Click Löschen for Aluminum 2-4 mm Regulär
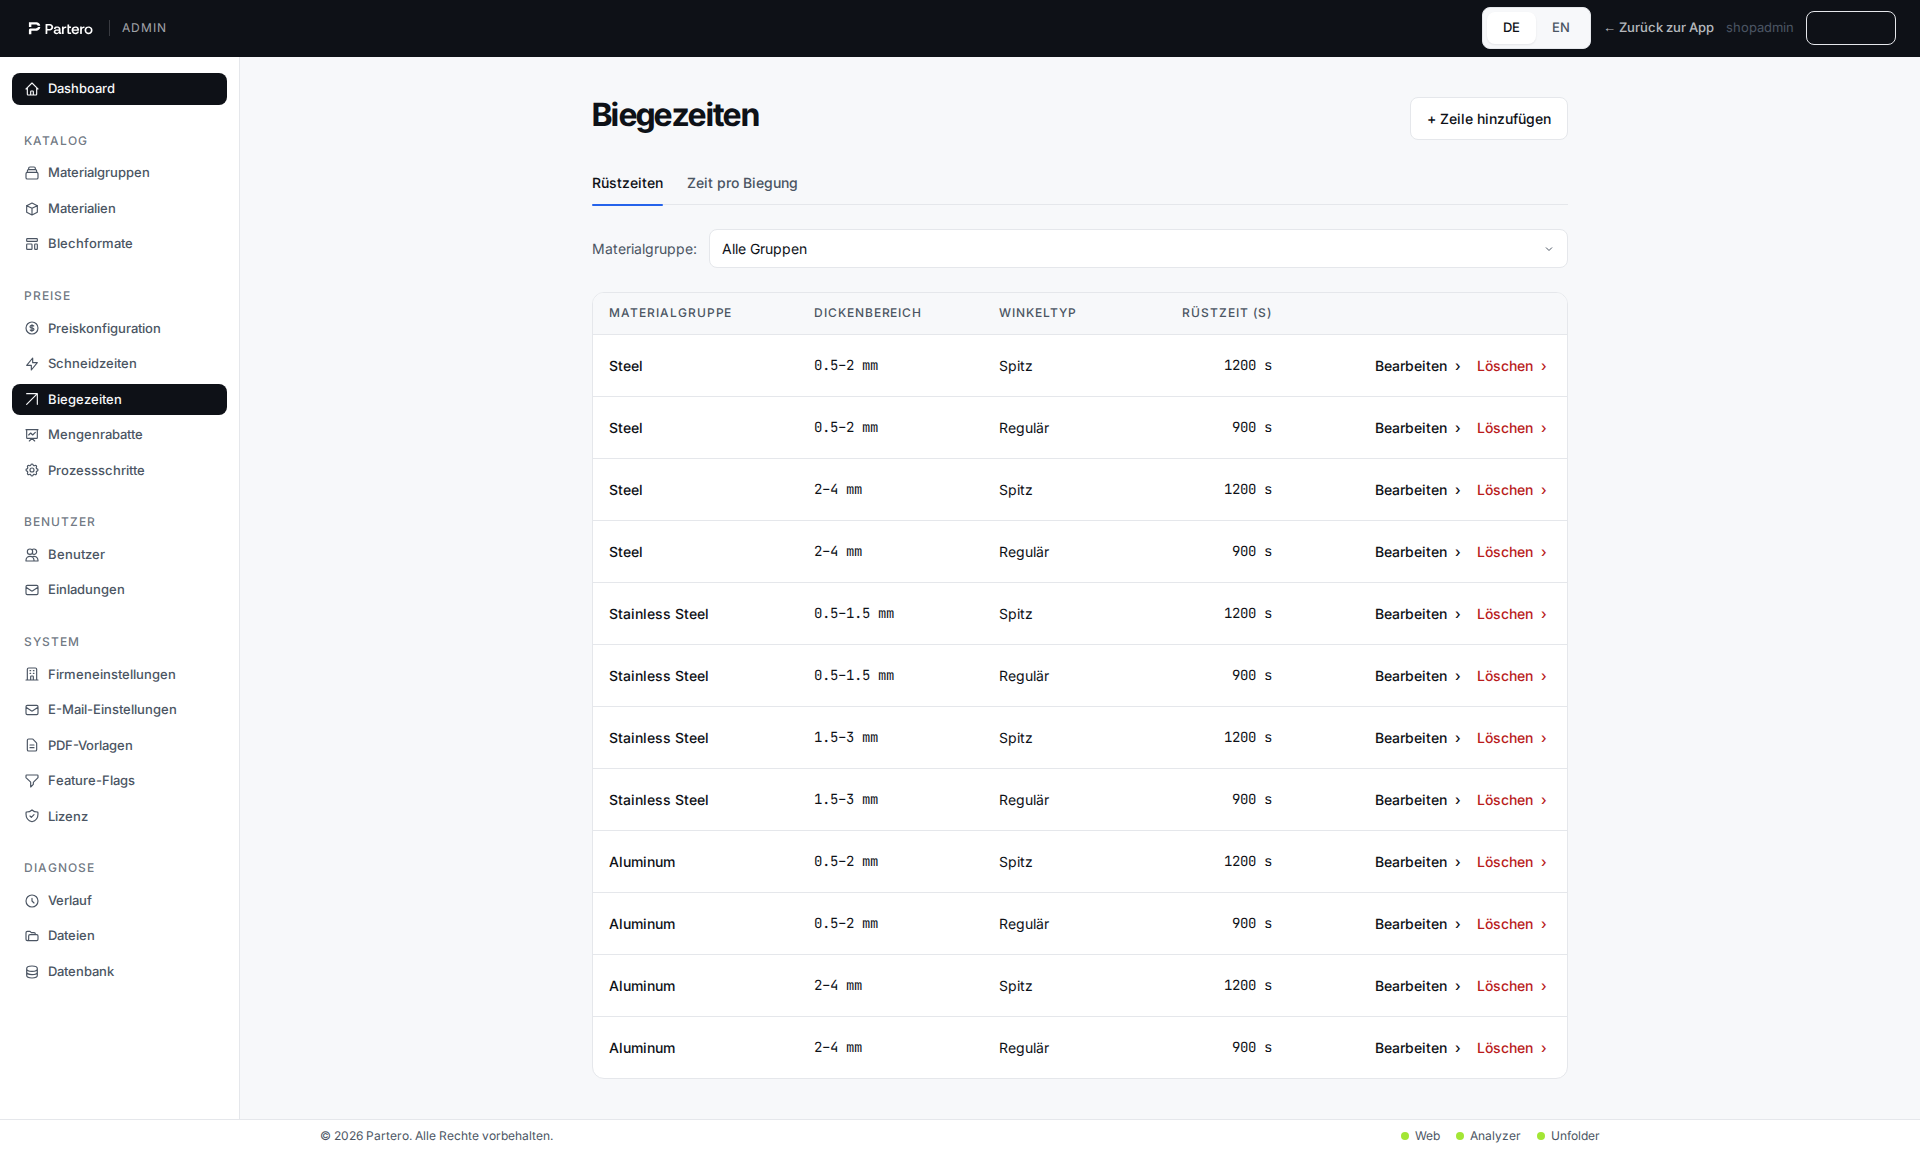Viewport: 1920px width, 1152px height. tap(1511, 1048)
